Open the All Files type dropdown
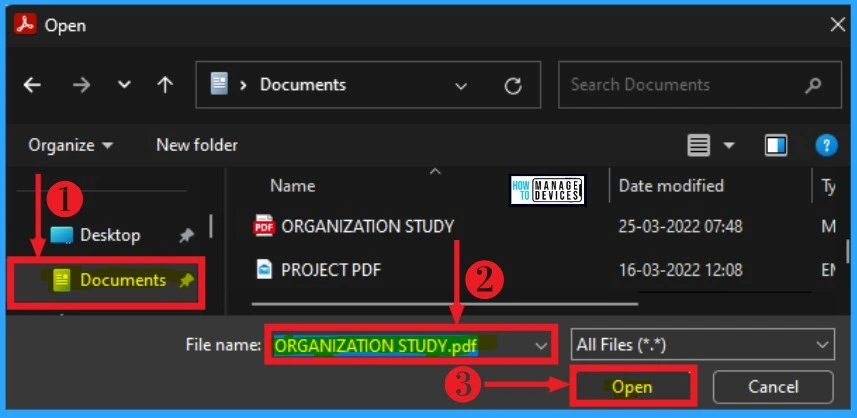This screenshot has width=857, height=418. click(703, 345)
